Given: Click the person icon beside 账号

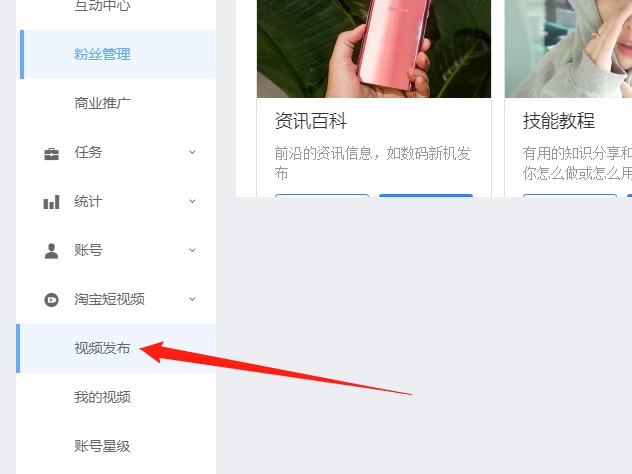Looking at the screenshot, I should (51, 251).
